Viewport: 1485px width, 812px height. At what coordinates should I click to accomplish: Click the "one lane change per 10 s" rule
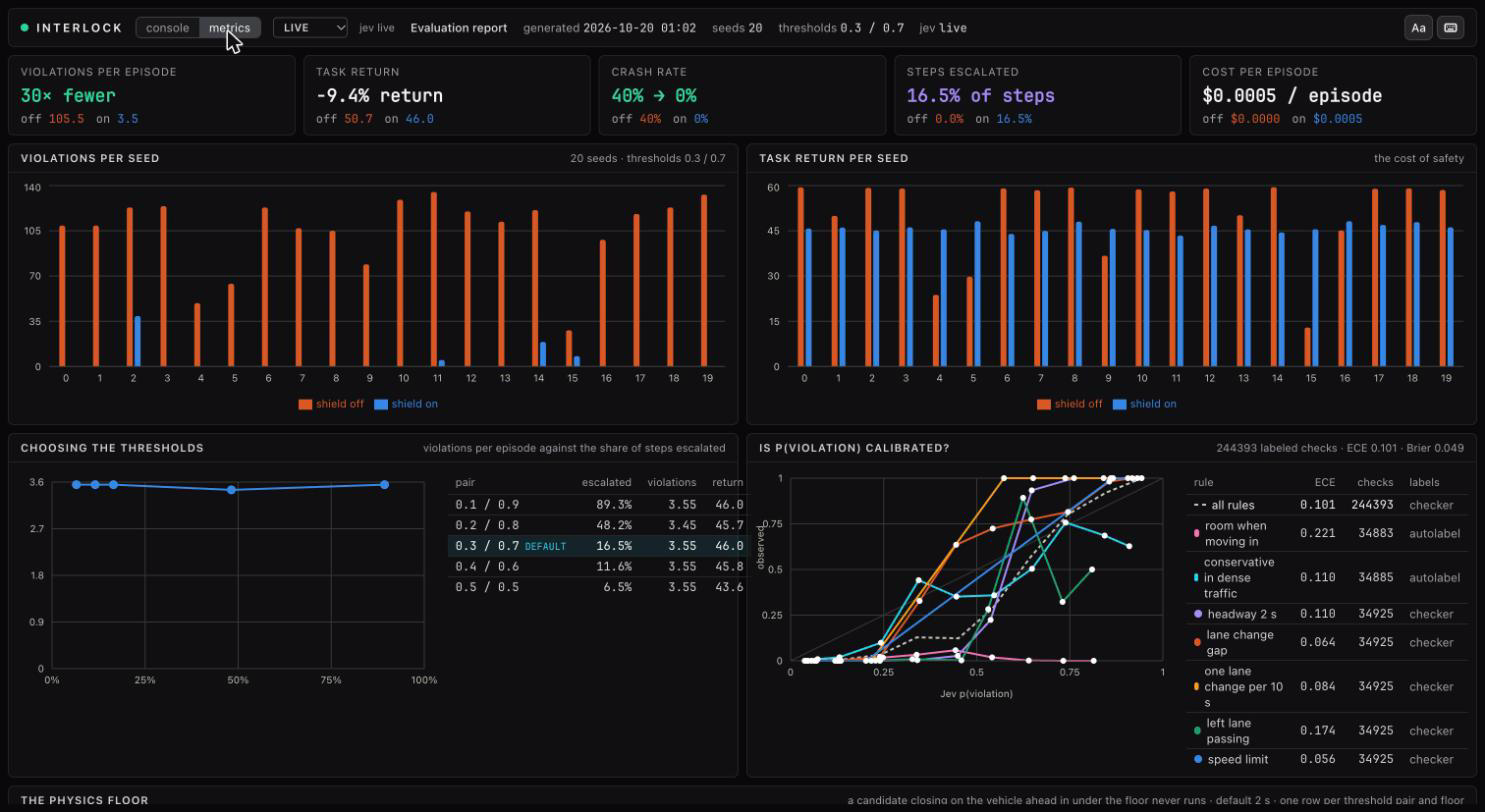1327,686
